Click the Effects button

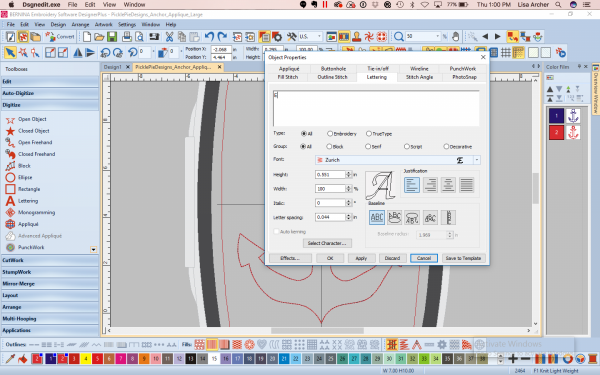coord(290,258)
